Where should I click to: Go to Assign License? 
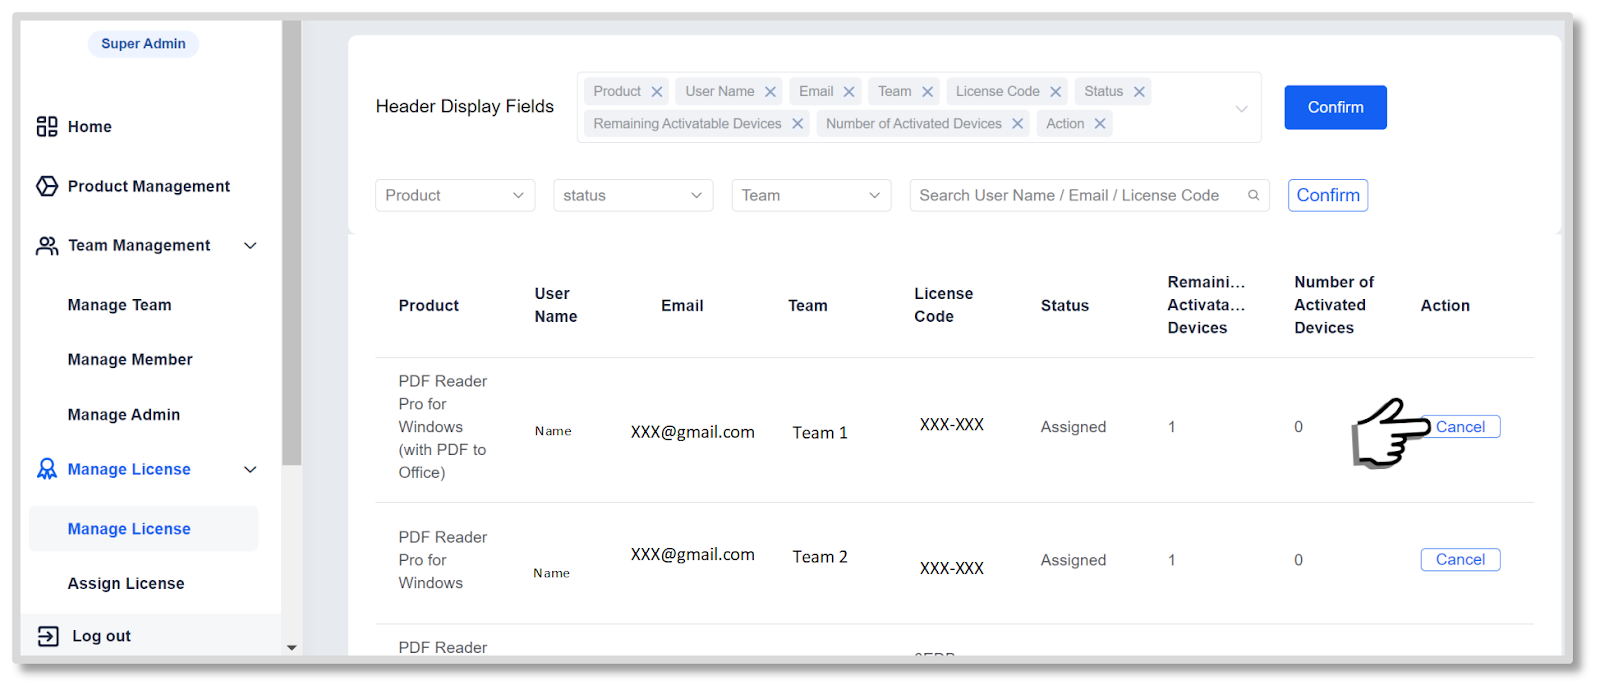coord(126,584)
